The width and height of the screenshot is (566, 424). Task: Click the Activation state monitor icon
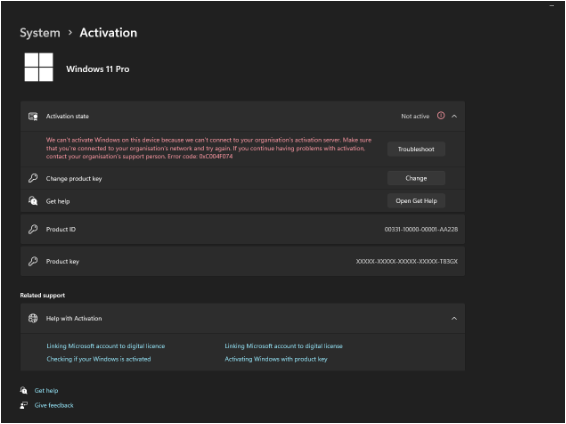(33, 116)
